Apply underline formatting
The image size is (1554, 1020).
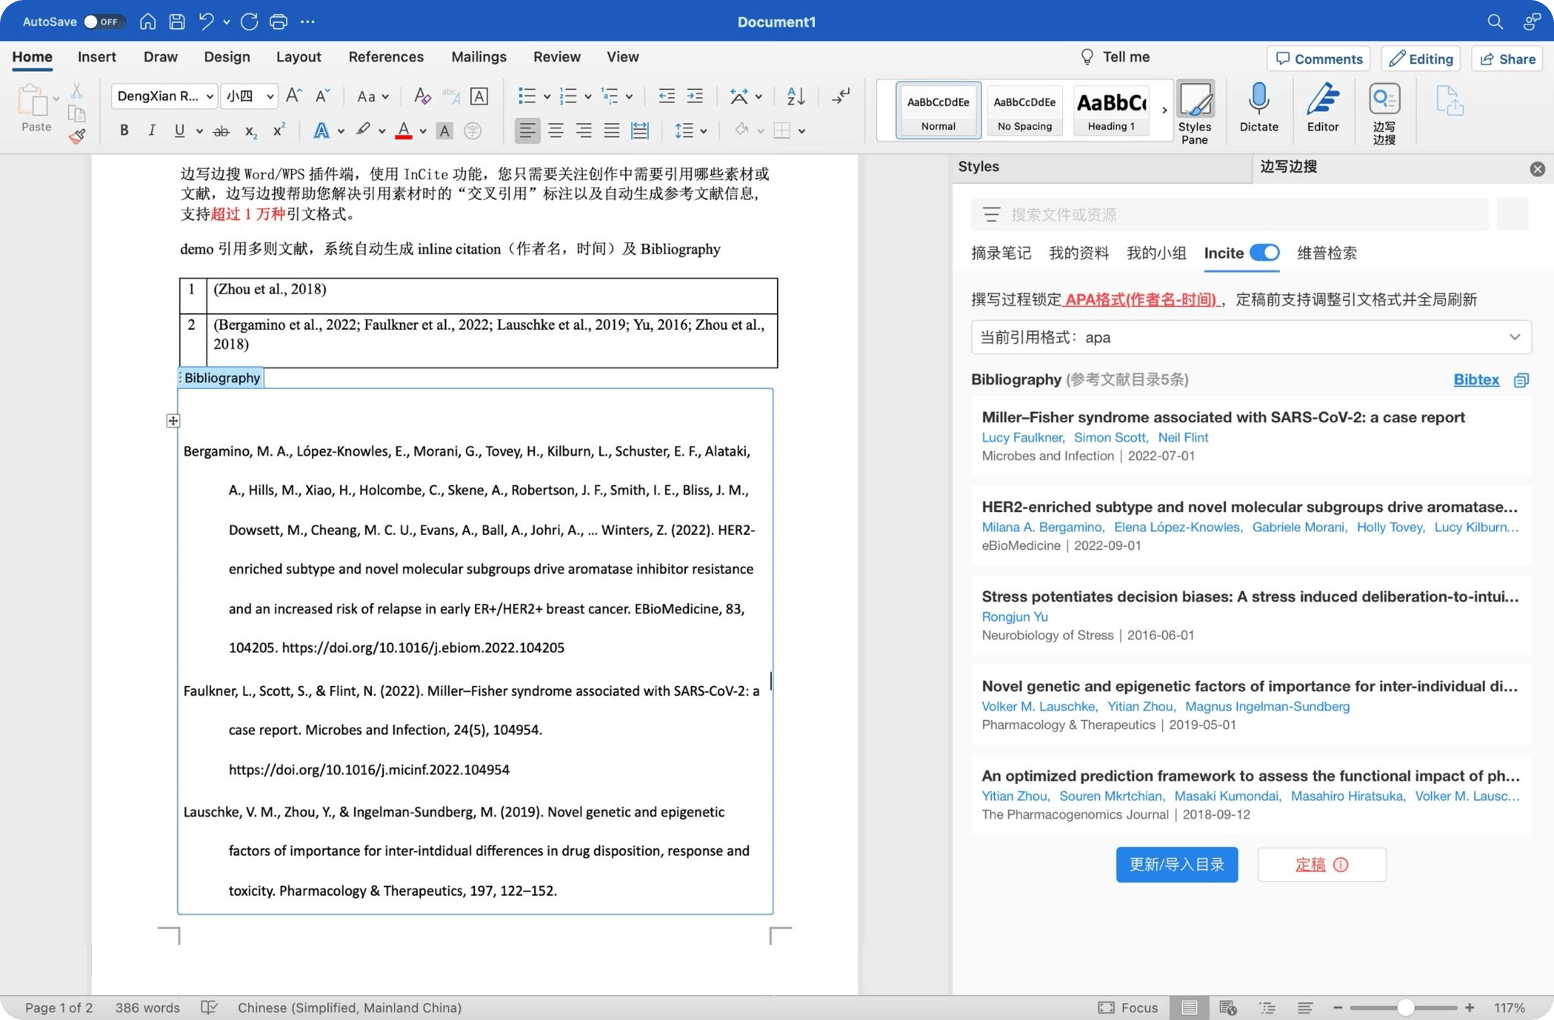pos(179,131)
